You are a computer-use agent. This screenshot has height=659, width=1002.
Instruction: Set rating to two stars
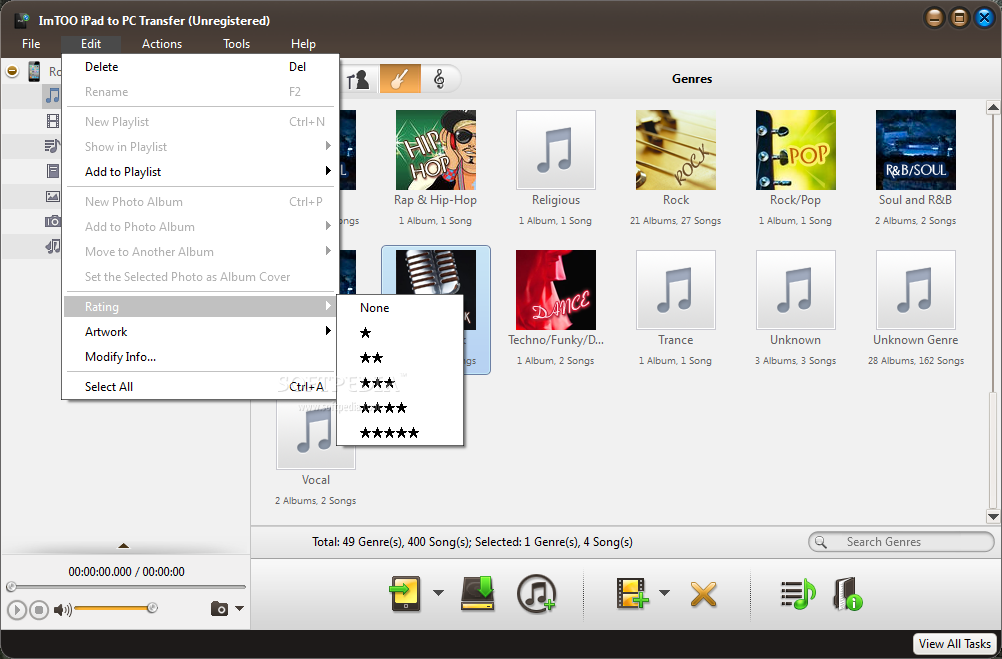[x=399, y=357]
